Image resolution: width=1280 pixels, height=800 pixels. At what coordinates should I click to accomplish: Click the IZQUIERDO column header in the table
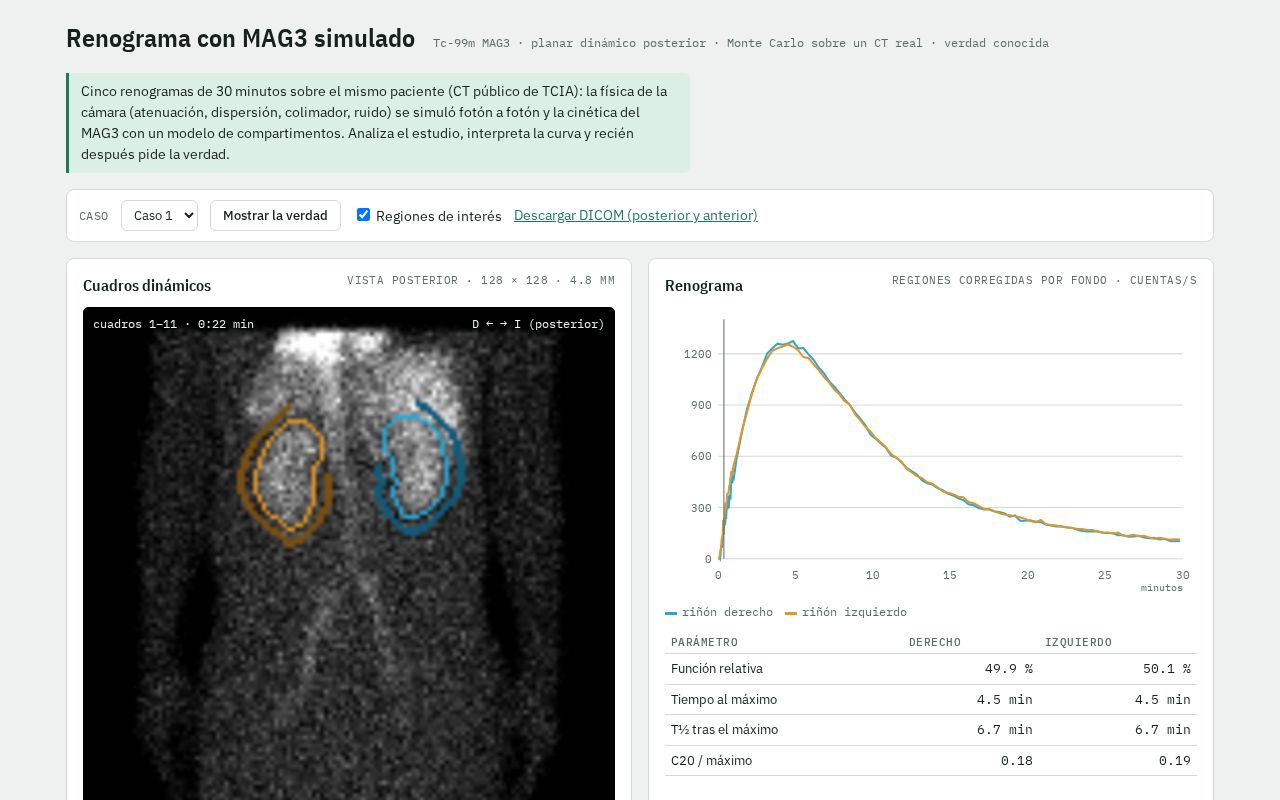pyautogui.click(x=1079, y=642)
